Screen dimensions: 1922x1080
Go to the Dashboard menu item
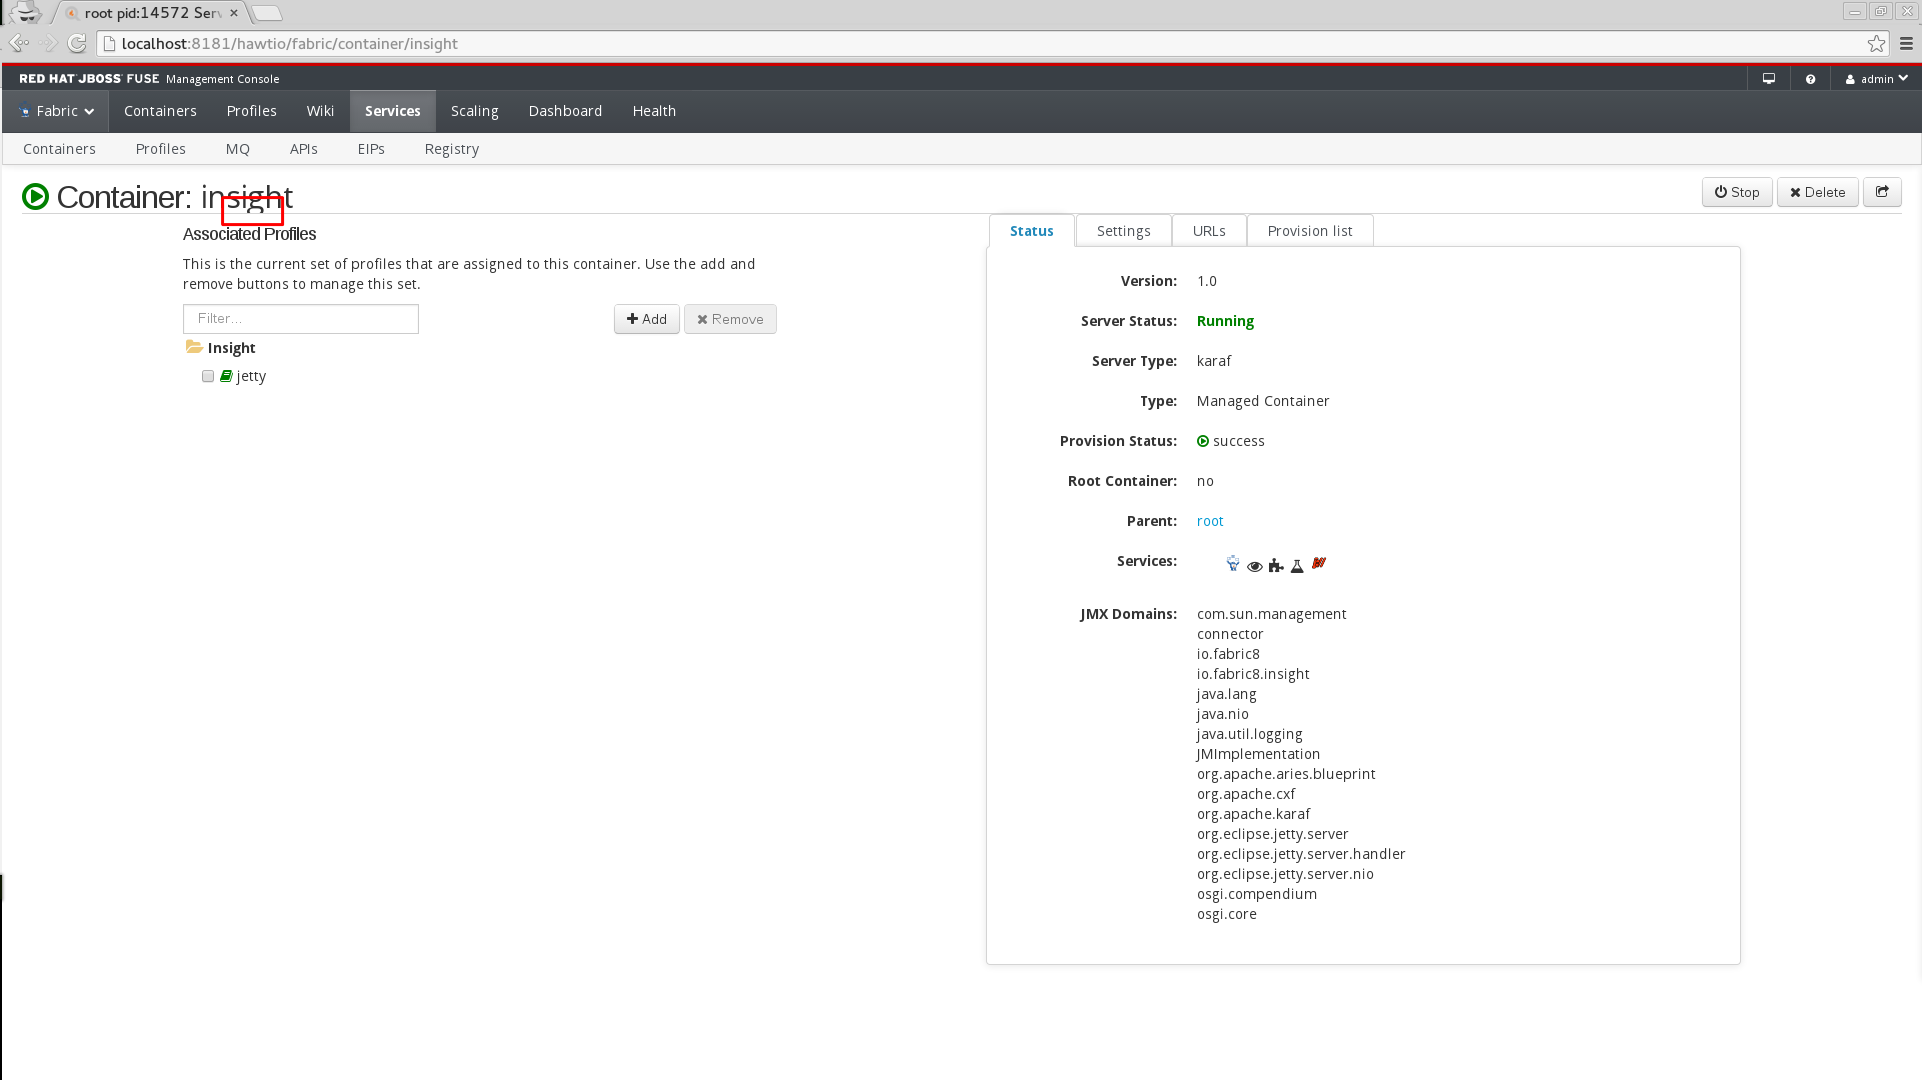pyautogui.click(x=565, y=111)
